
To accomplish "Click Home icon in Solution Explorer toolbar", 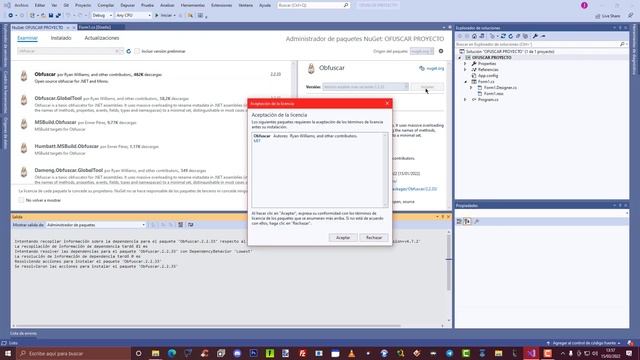I will tap(474, 36).
